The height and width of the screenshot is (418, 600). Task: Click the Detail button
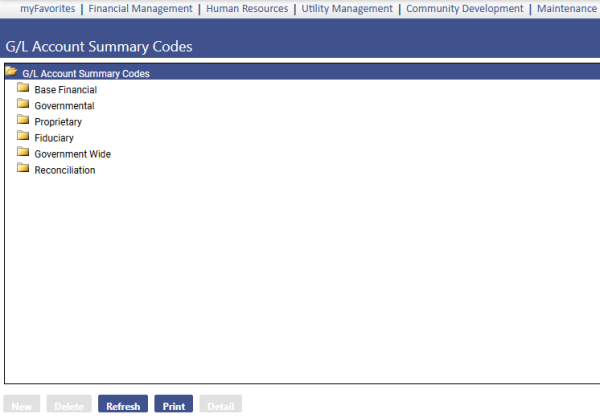click(x=221, y=405)
